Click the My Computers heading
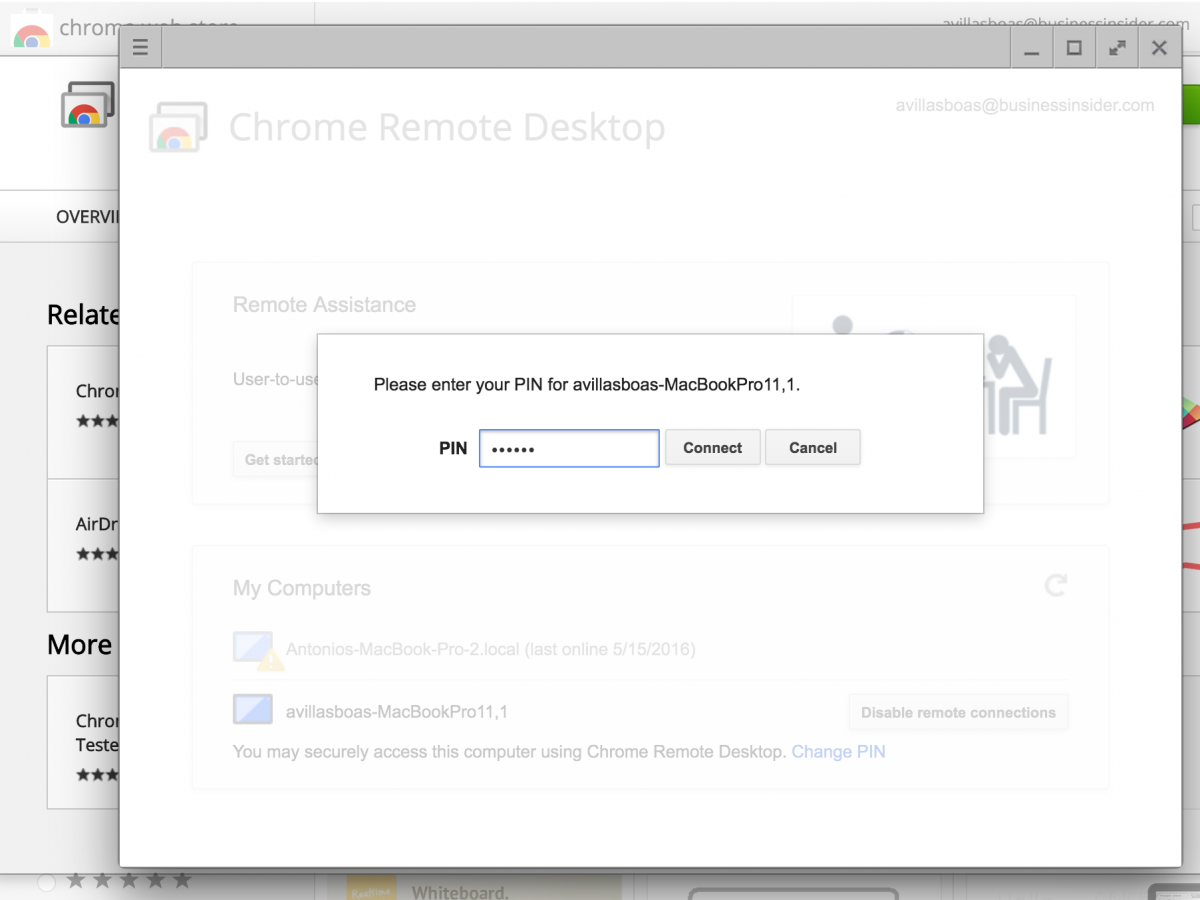The image size is (1200, 900). (x=302, y=588)
